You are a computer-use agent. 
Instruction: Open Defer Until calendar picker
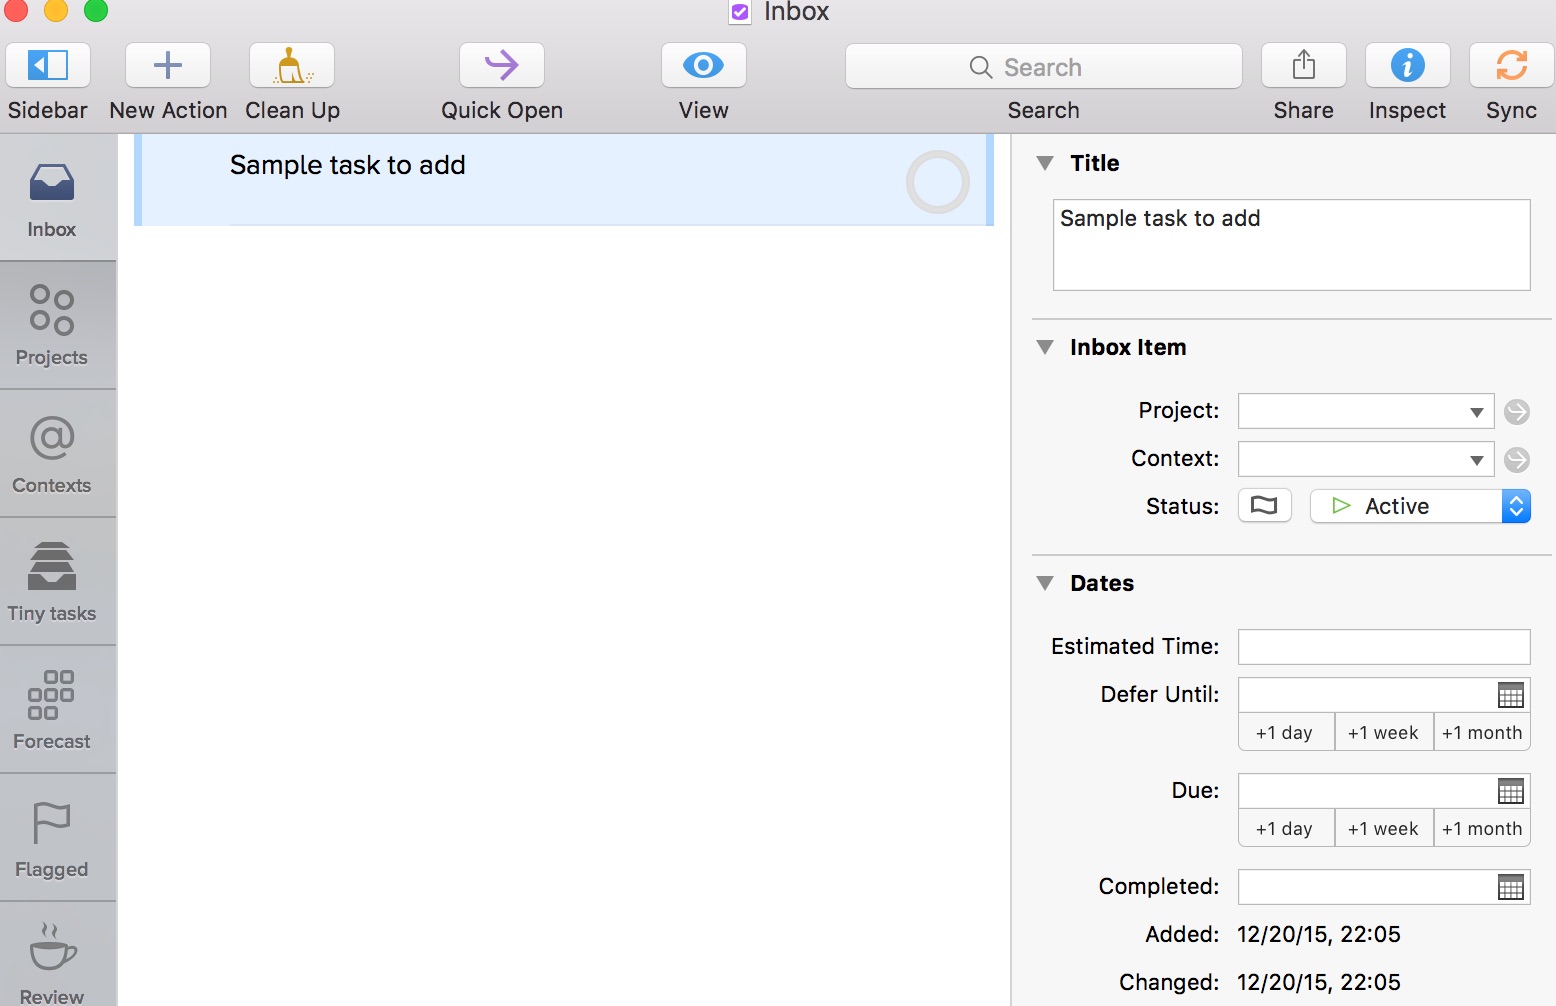click(x=1511, y=695)
